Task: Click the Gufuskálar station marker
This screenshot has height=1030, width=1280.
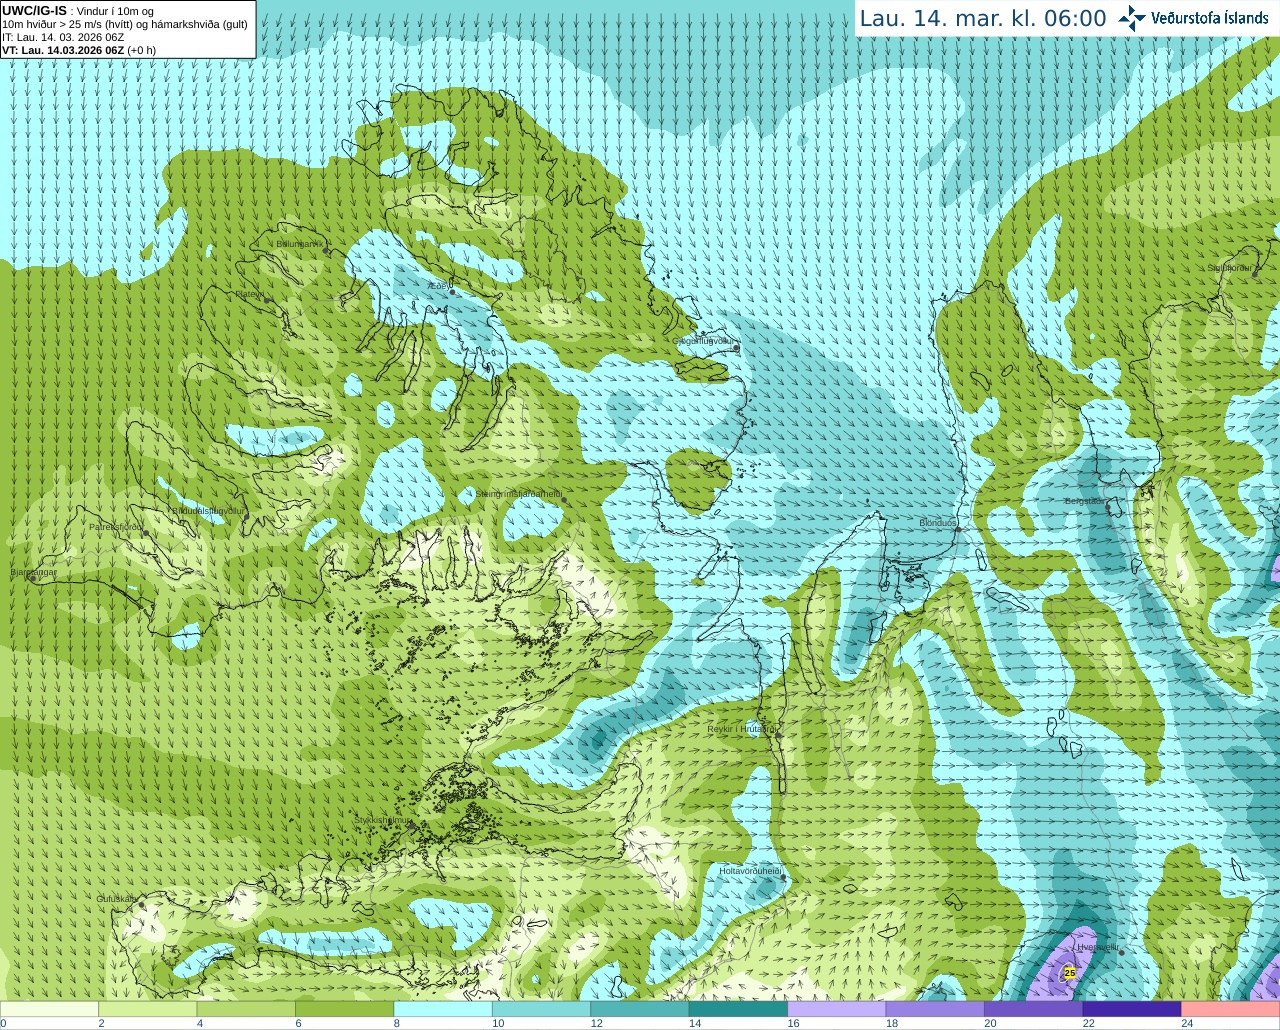Action: 141,906
